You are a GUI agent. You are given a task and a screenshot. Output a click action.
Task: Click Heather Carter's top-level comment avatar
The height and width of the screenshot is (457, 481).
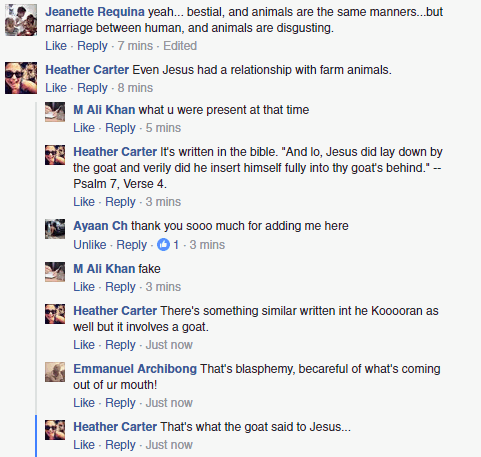pos(21,78)
